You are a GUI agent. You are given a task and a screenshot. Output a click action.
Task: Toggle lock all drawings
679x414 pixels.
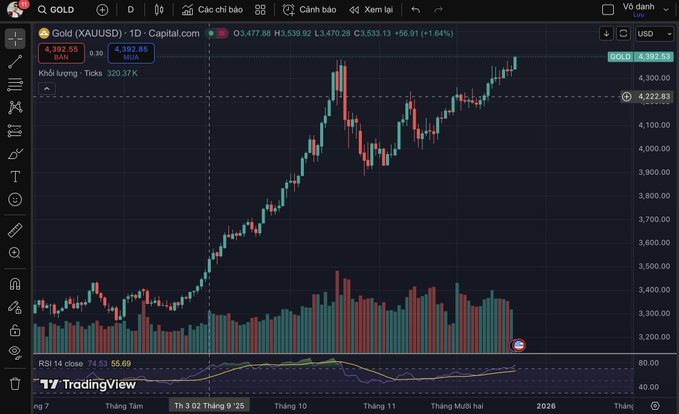[x=15, y=329]
